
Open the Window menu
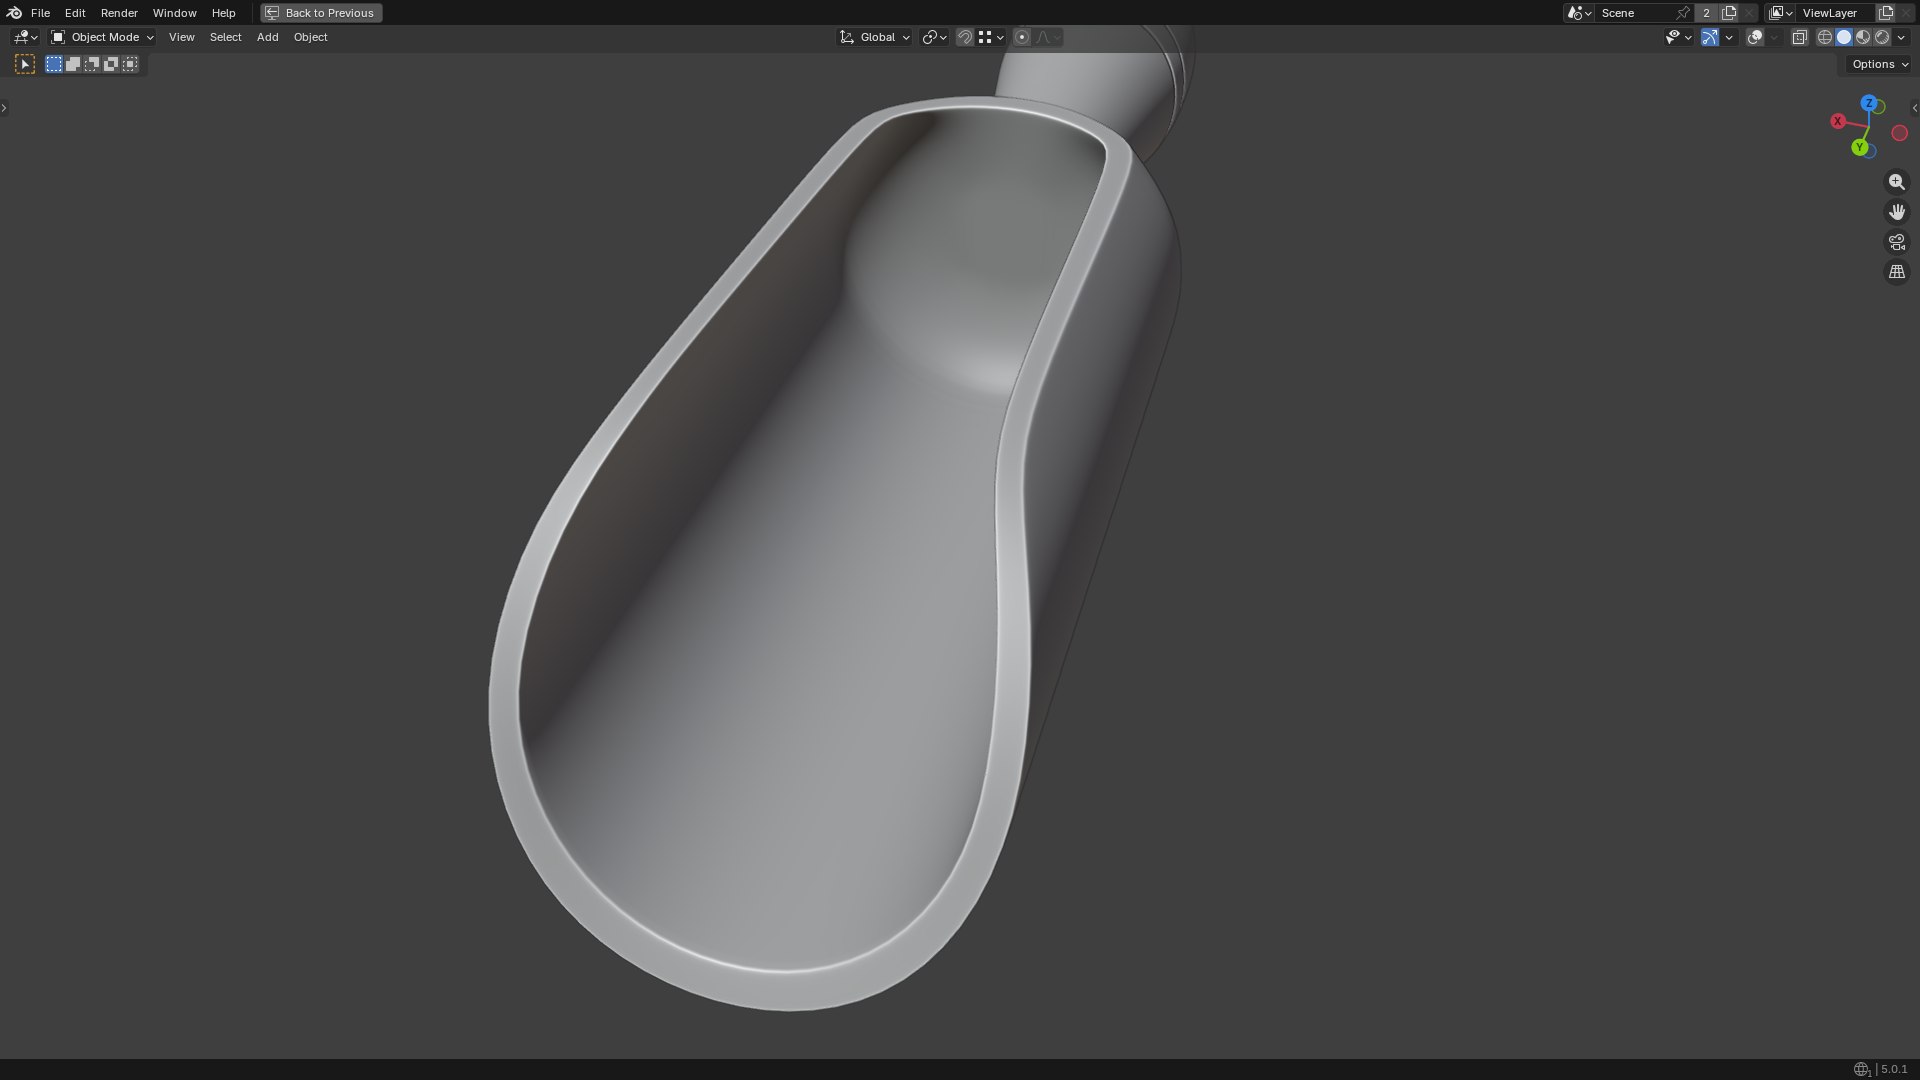coord(174,13)
